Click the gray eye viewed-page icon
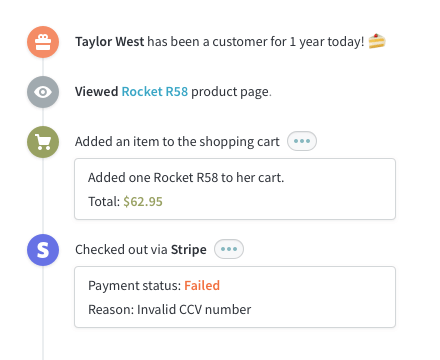This screenshot has width=440, height=360. (x=43, y=92)
